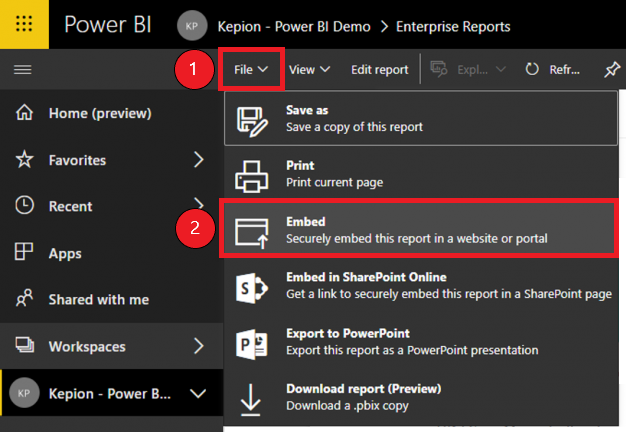The image size is (626, 432).
Task: Select Kepion - Power B... workspace
Action: tap(112, 393)
